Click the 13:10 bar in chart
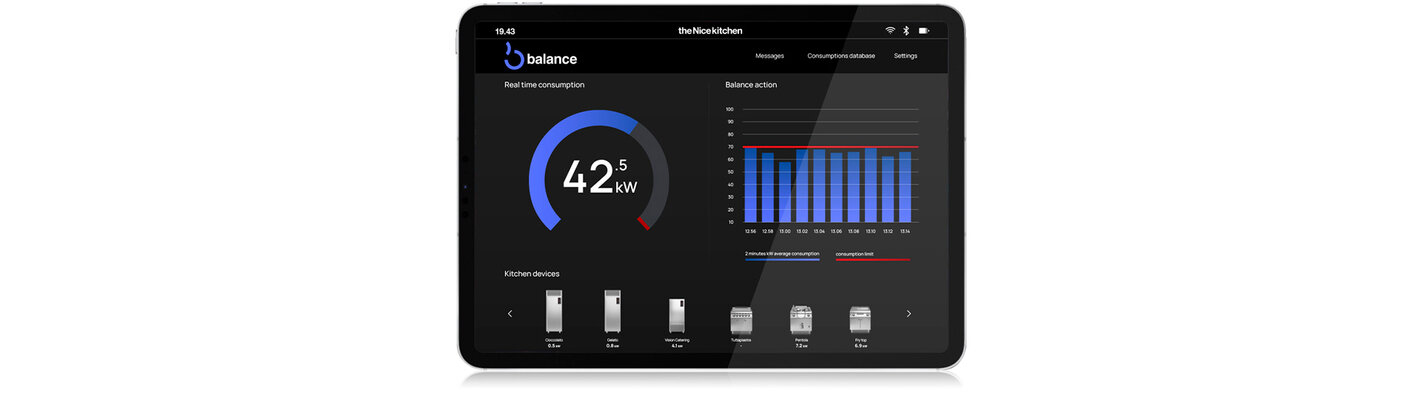The image size is (1422, 400). (x=871, y=185)
